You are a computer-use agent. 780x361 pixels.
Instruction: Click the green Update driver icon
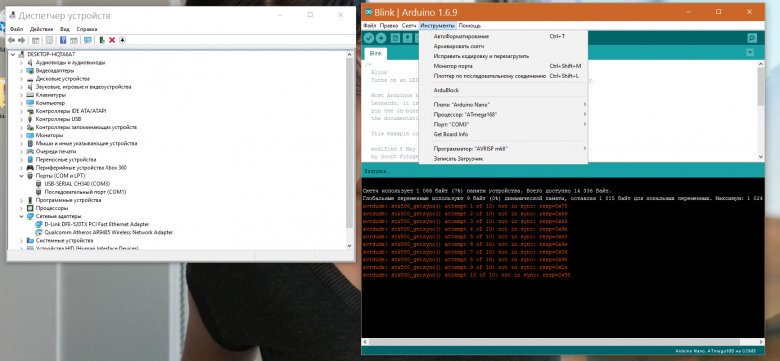[102, 40]
